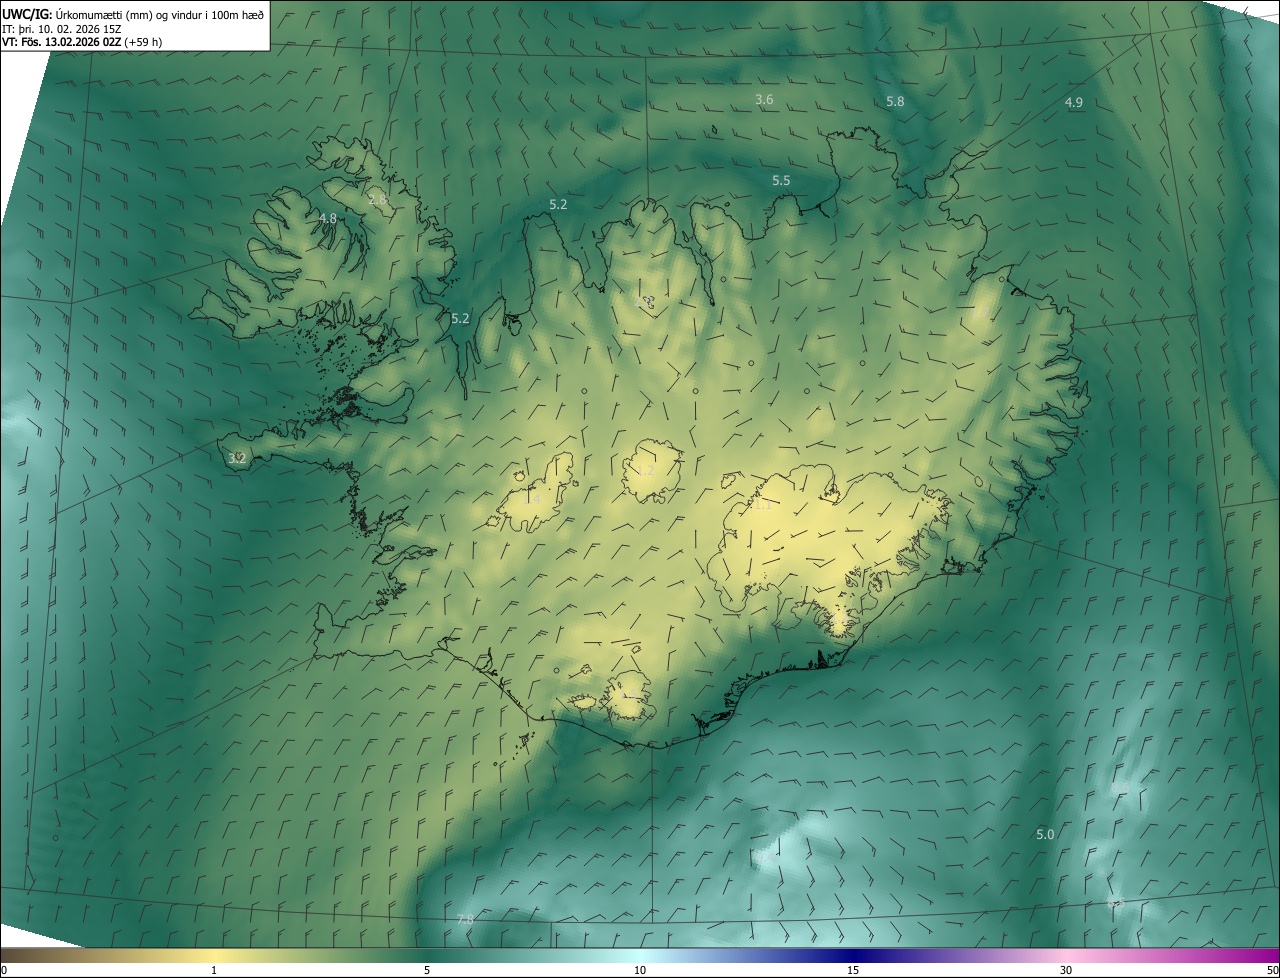Click the 3.6 precipitation value label
Viewport: 1280px width, 978px height.
pos(764,99)
